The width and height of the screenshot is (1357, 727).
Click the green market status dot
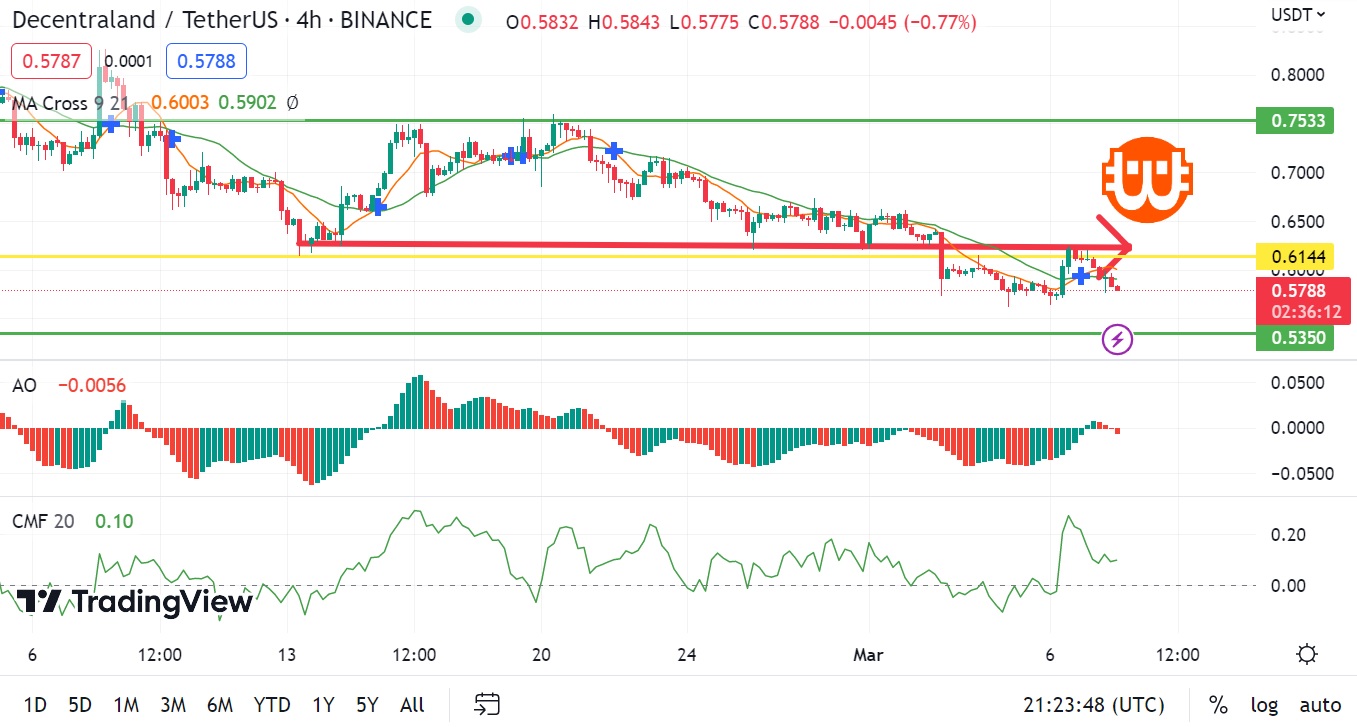coord(467,20)
